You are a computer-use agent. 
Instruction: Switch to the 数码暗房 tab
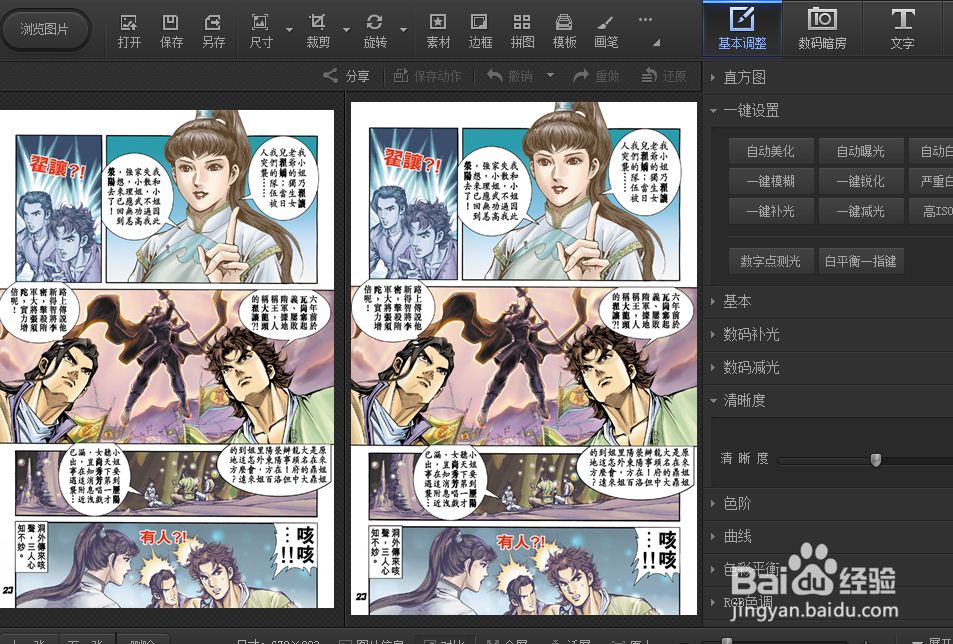point(822,29)
